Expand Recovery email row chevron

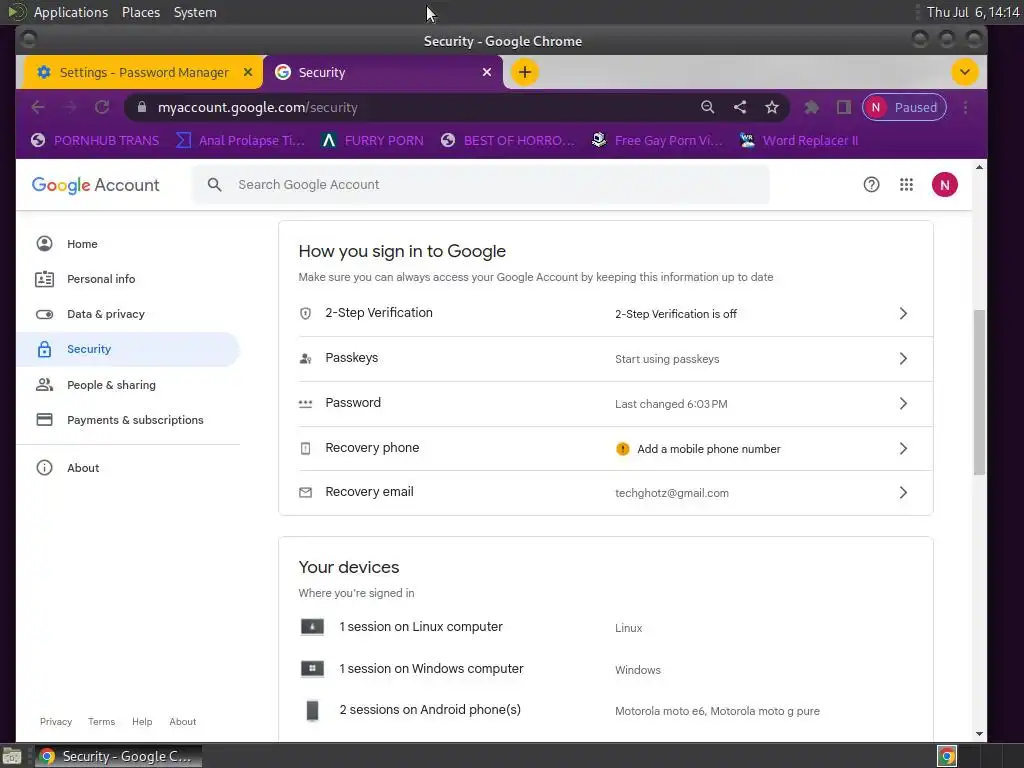pyautogui.click(x=903, y=492)
